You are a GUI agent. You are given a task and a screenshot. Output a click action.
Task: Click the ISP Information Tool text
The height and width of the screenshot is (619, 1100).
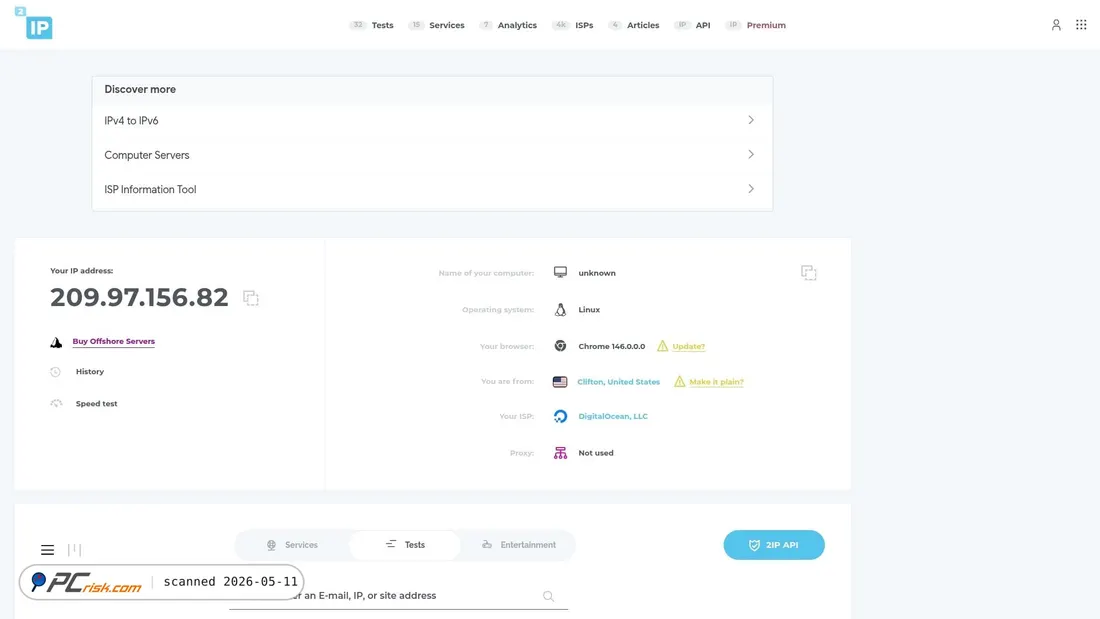[x=150, y=189]
